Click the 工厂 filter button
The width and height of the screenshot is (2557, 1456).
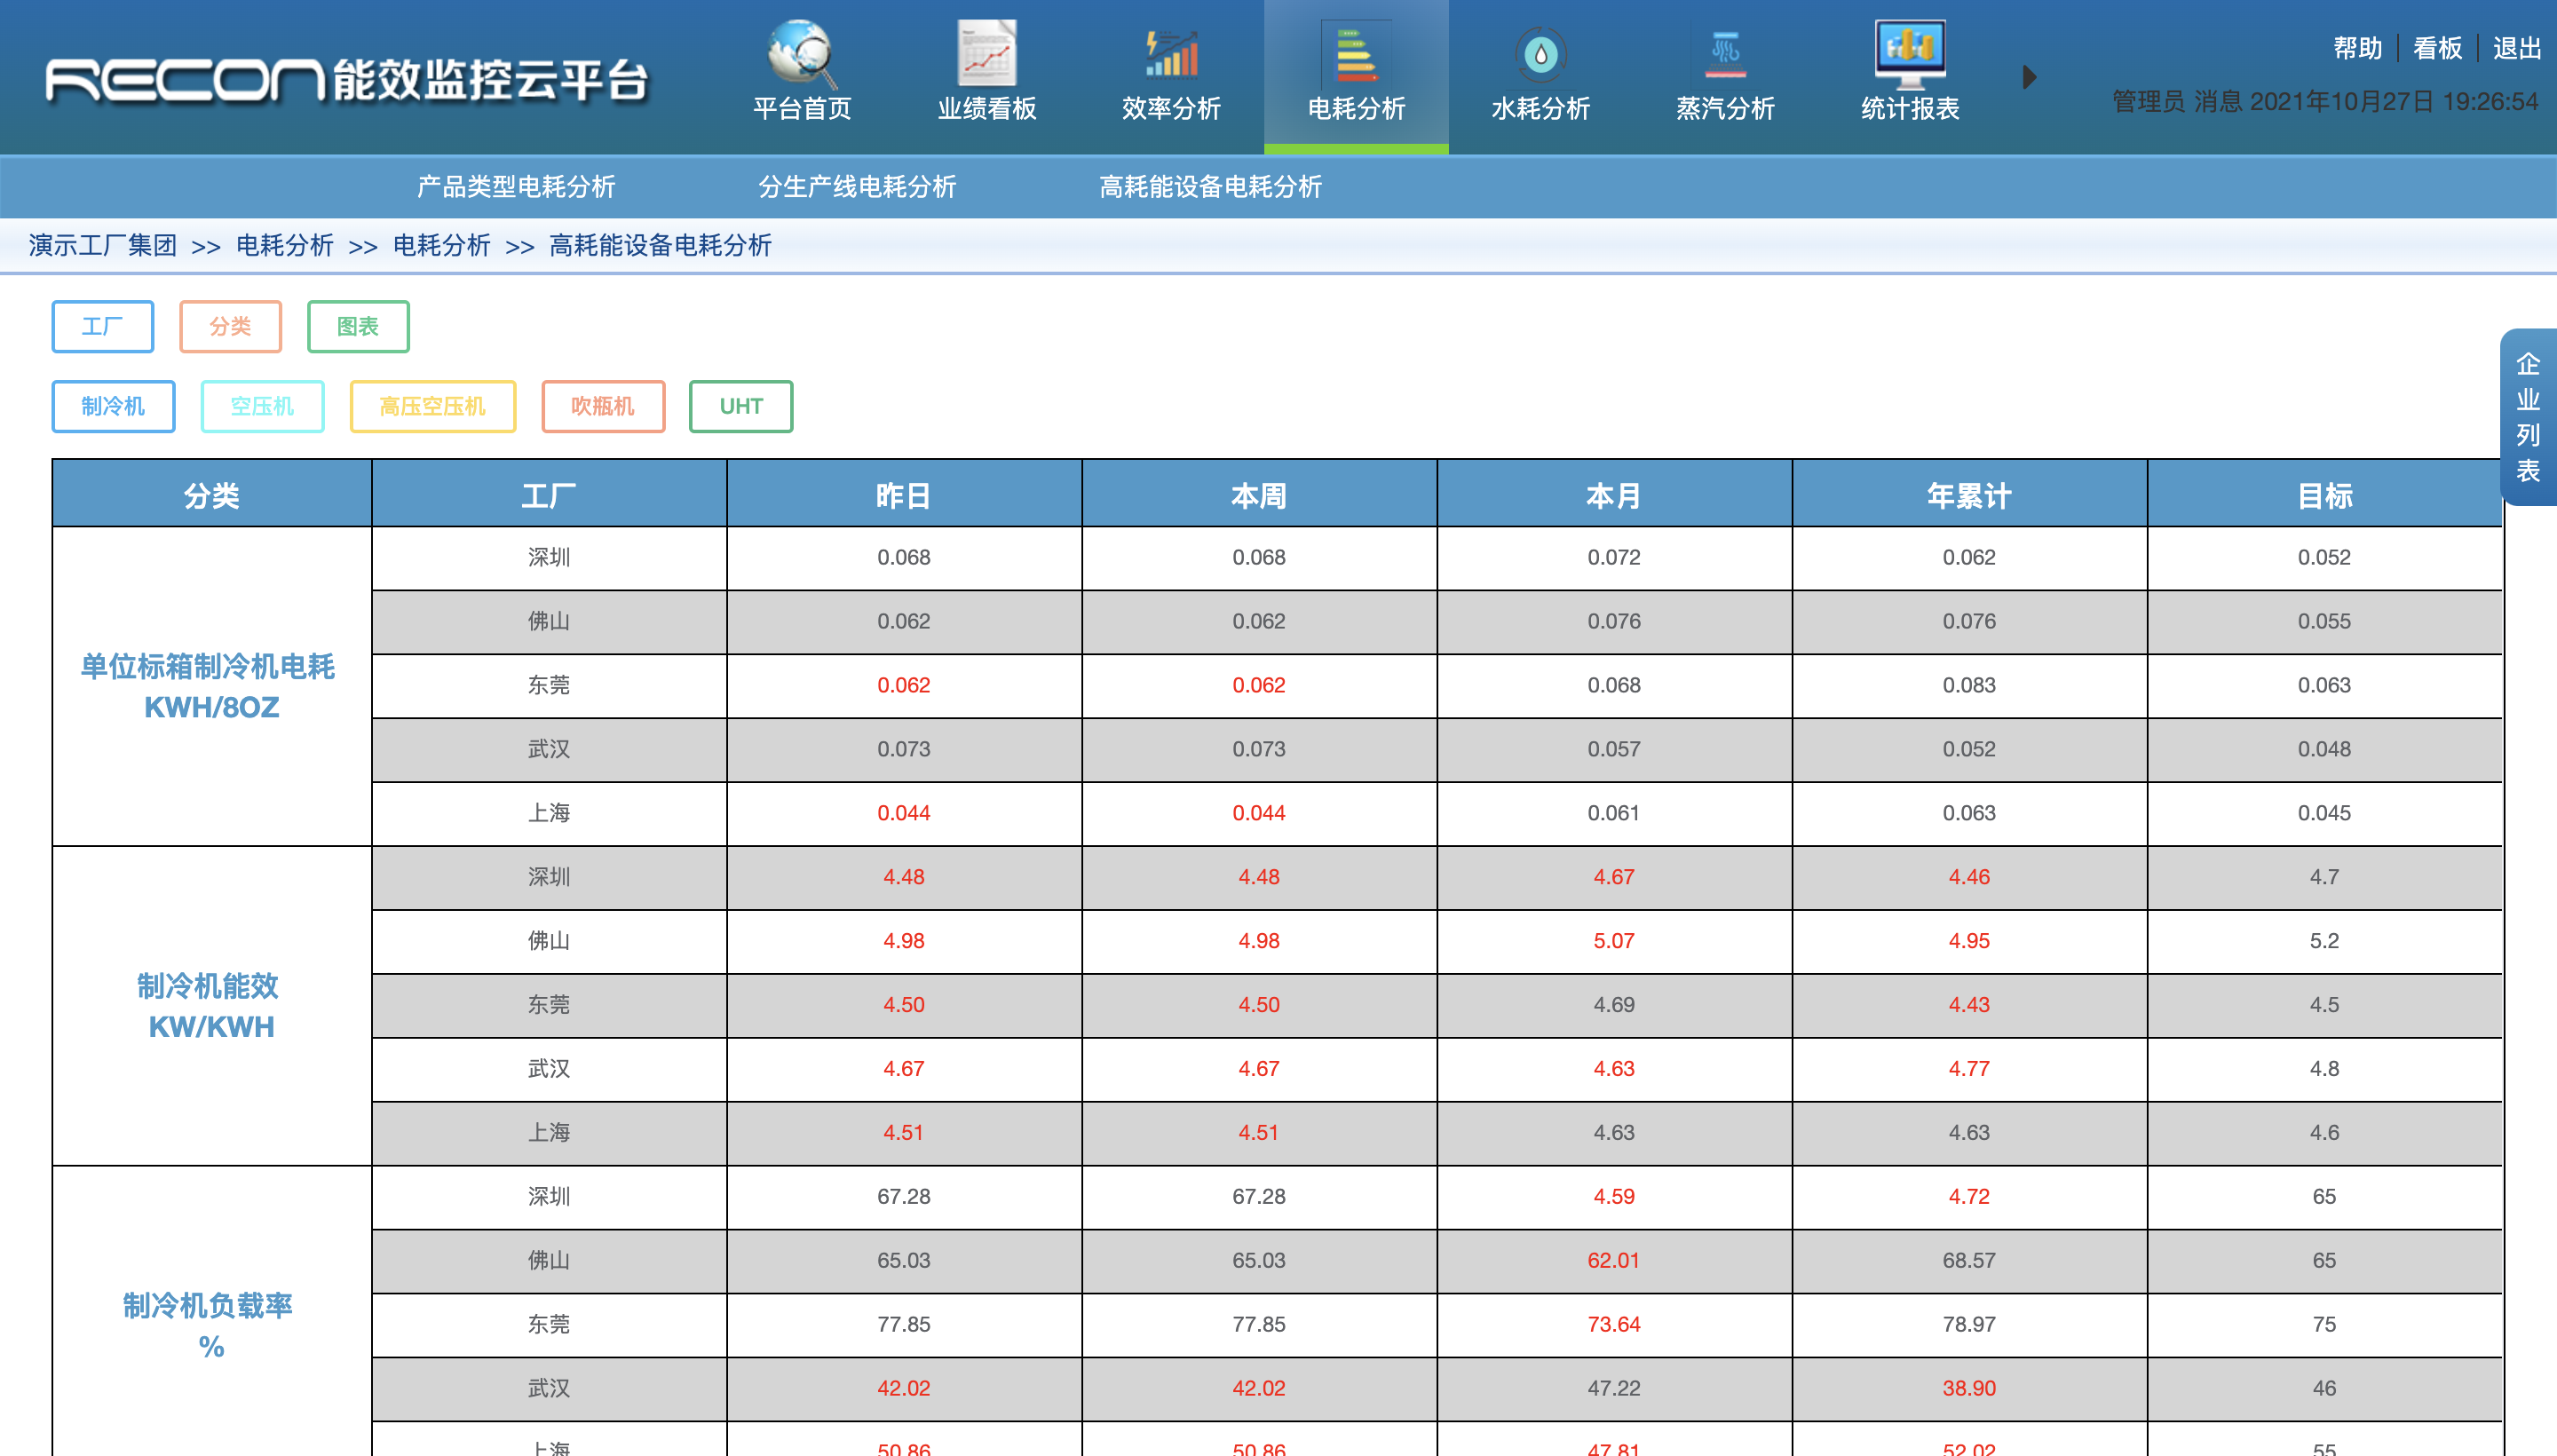103,326
